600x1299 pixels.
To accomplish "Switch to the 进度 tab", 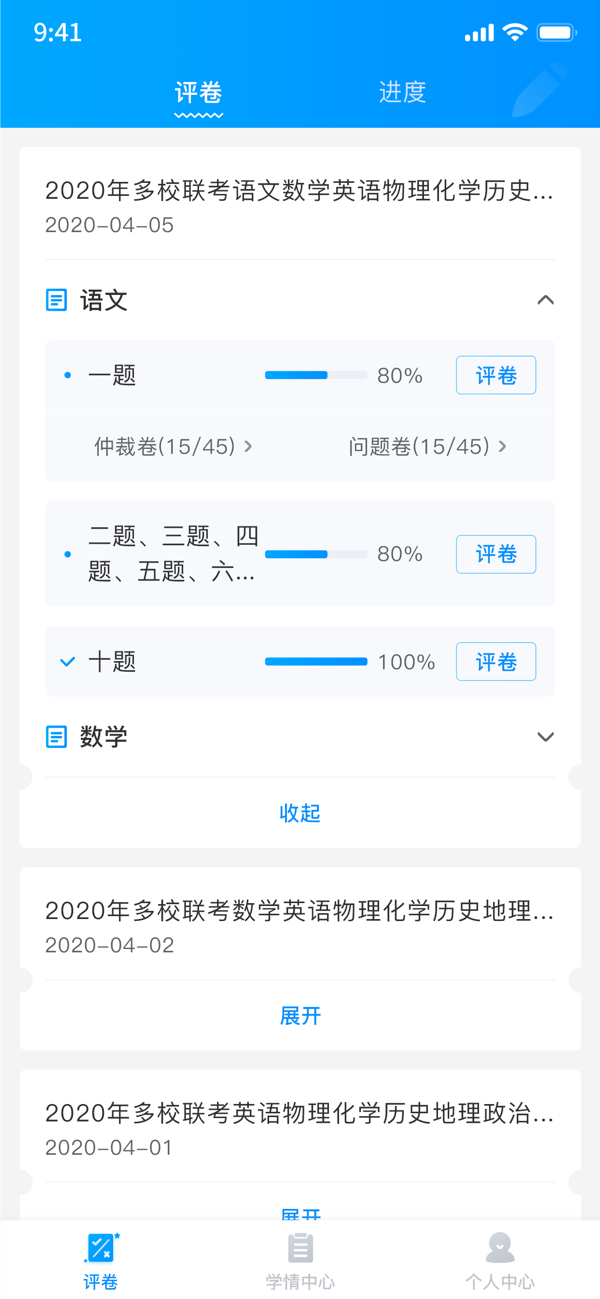I will (403, 92).
